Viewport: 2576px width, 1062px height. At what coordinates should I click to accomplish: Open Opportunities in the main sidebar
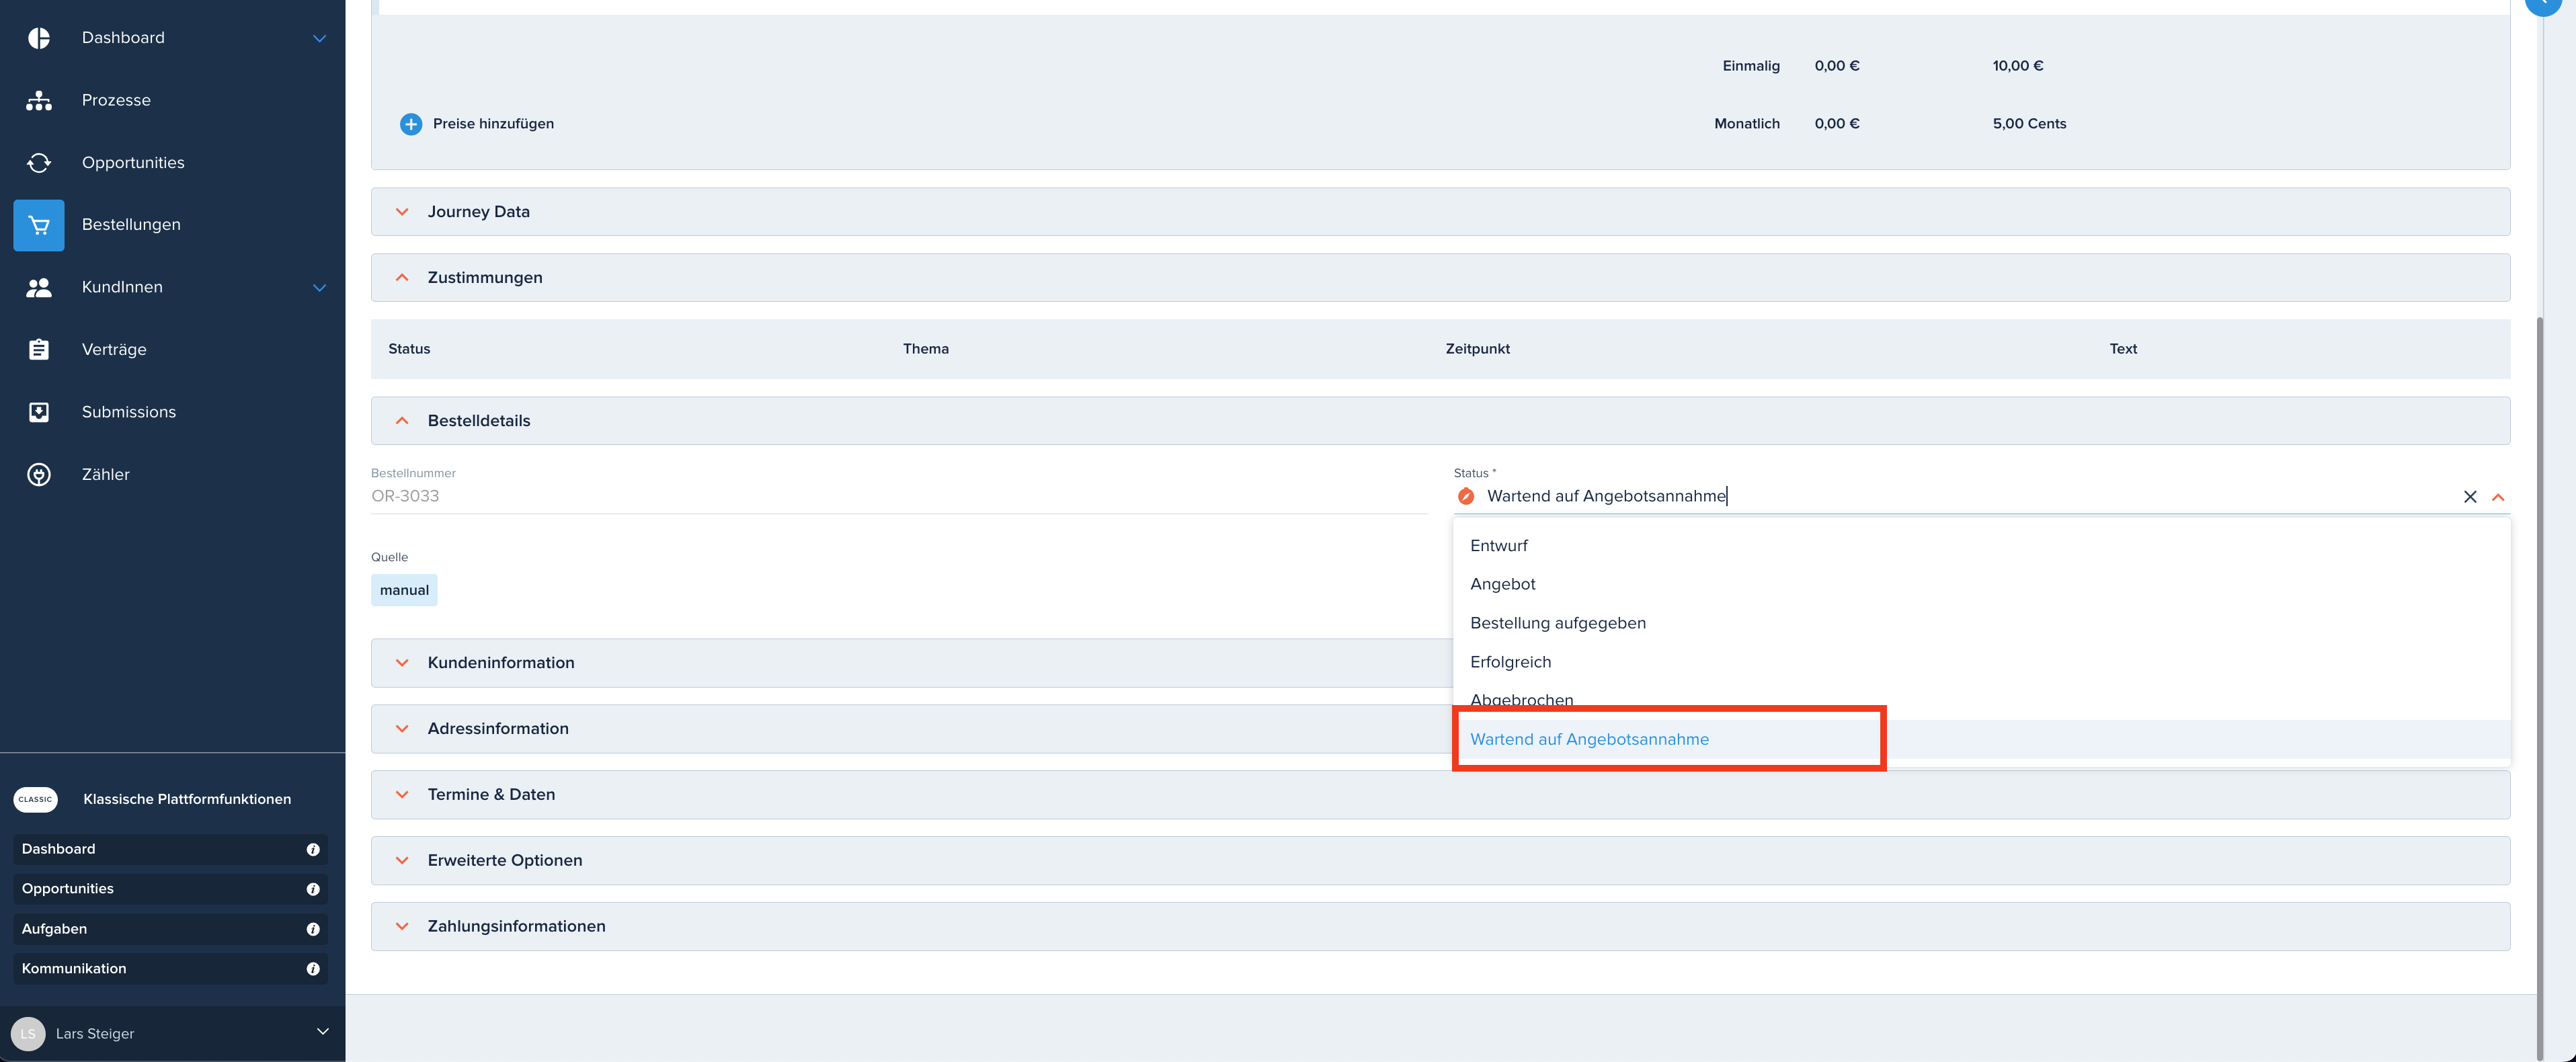pos(133,163)
